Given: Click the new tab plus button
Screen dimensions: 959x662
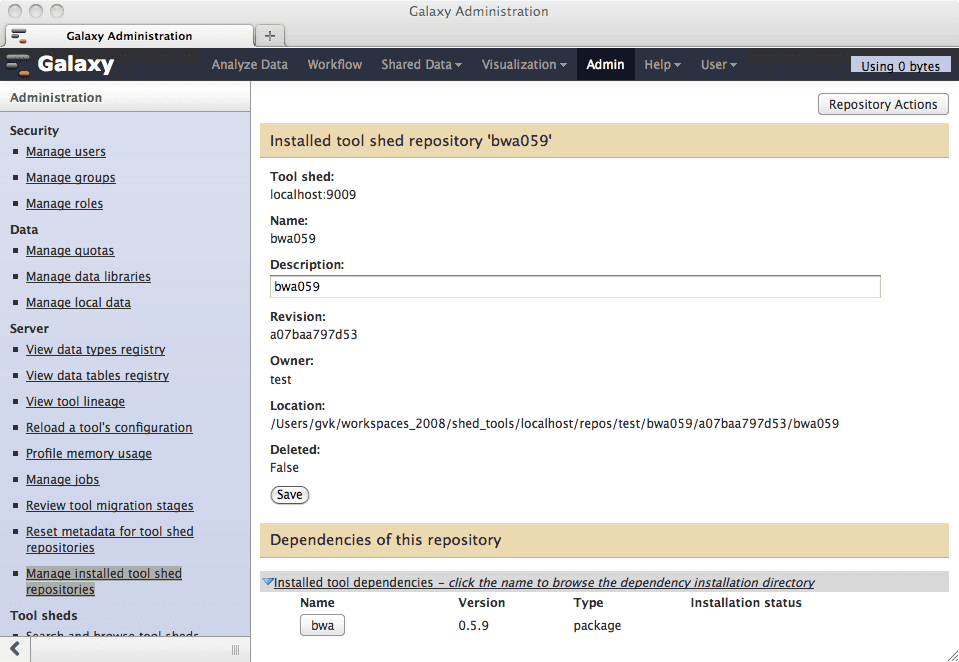Looking at the screenshot, I should pyautogui.click(x=269, y=35).
